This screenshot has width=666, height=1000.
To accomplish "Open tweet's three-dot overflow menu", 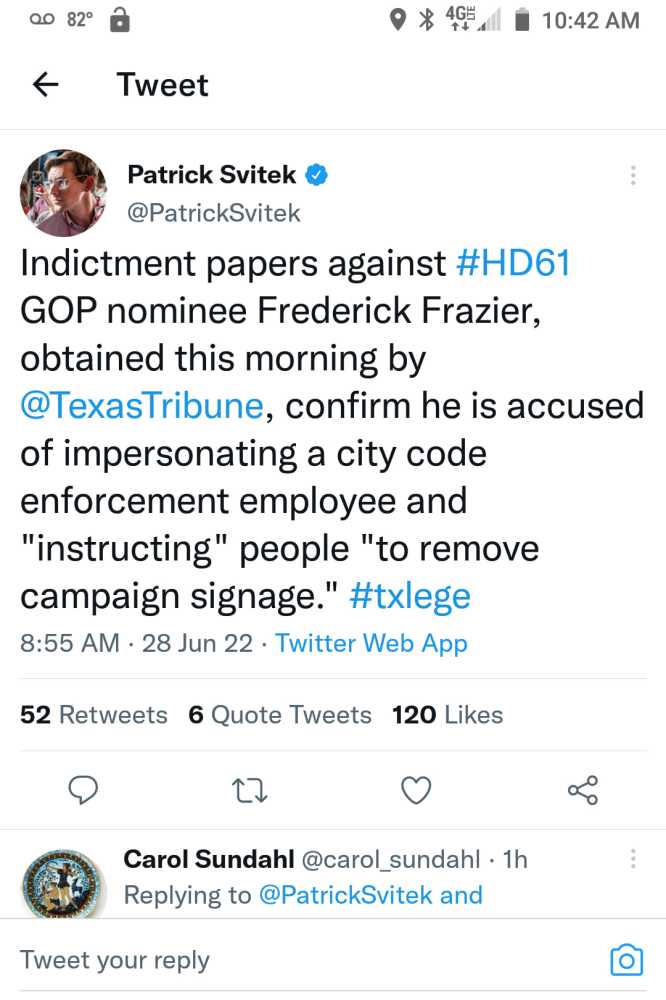I will [x=633, y=176].
